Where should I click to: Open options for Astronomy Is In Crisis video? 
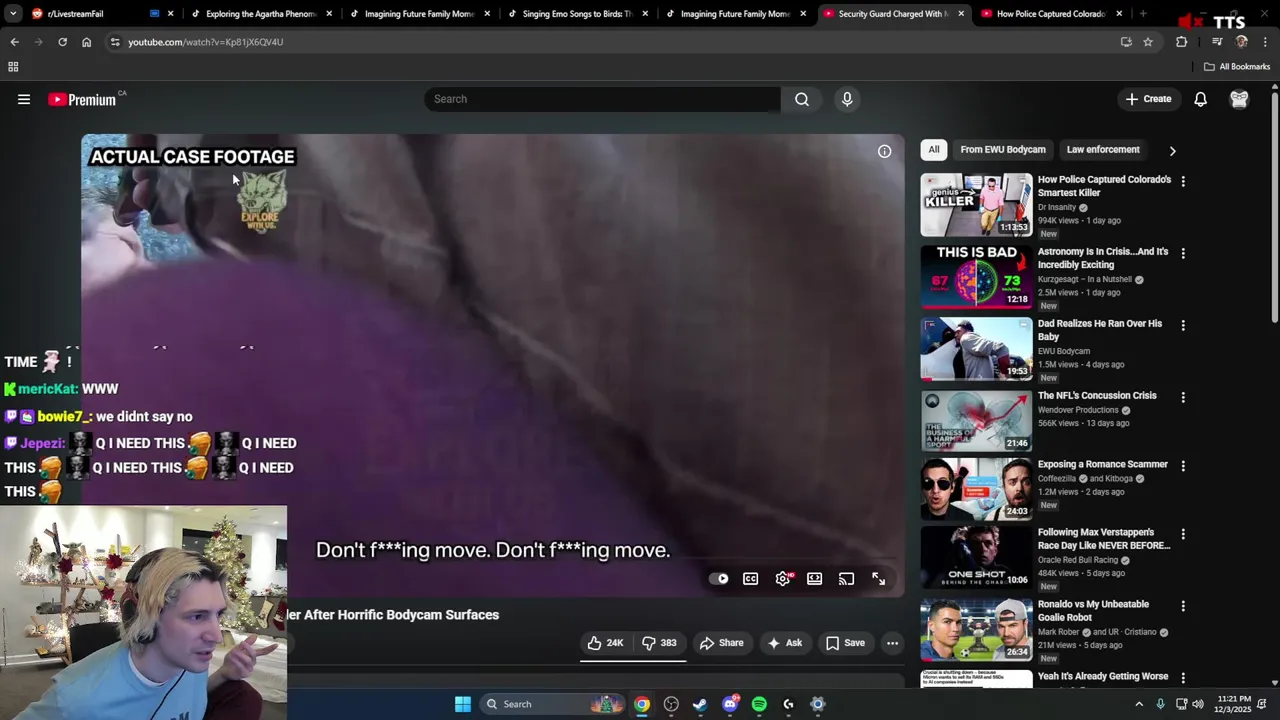pyautogui.click(x=1183, y=254)
